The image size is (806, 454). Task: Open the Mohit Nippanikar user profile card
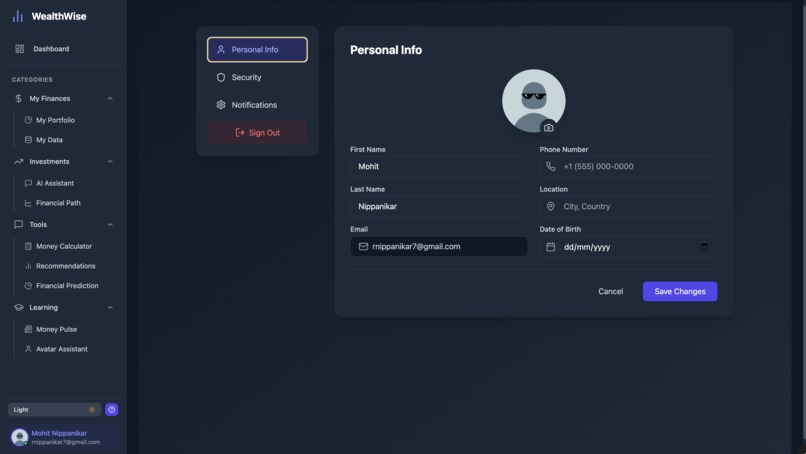click(x=63, y=437)
